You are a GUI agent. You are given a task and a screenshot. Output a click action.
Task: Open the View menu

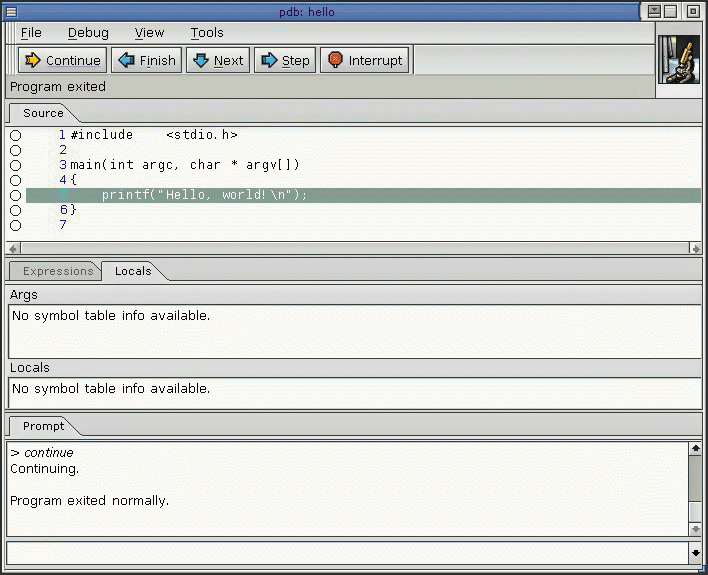coord(149,33)
